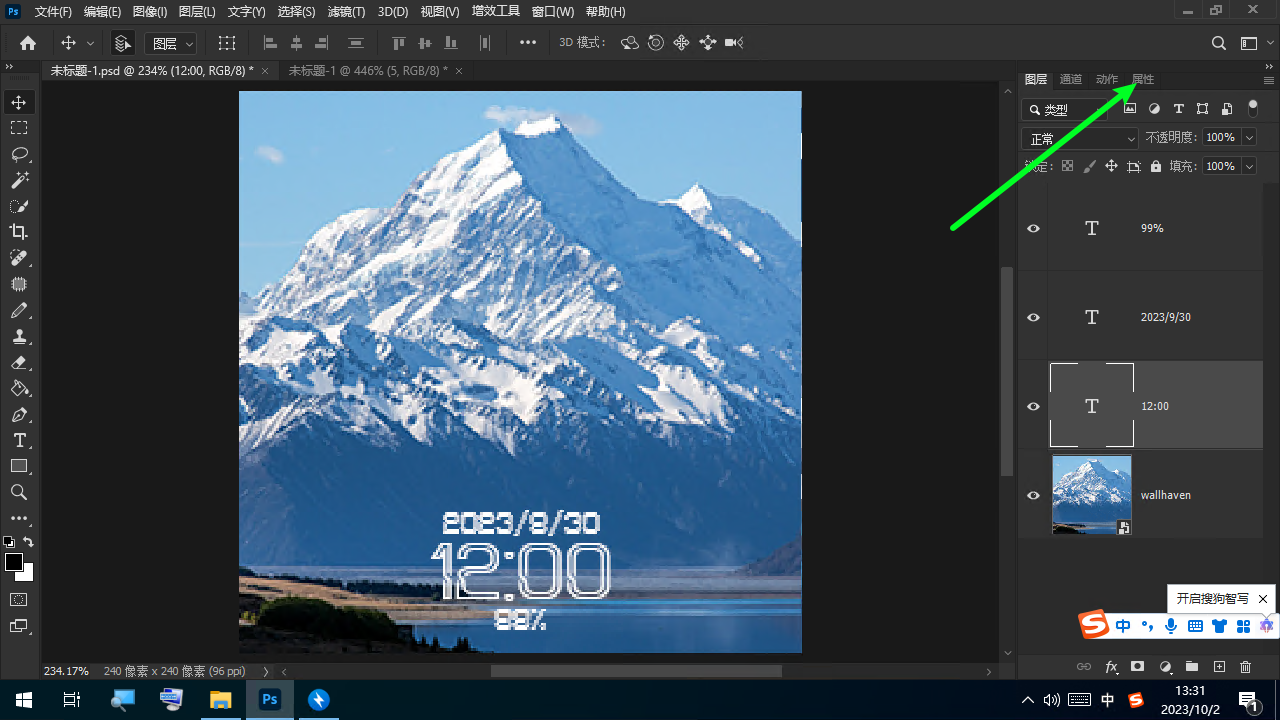Open the blend mode 正常 dropdown
Viewport: 1280px width, 720px height.
[1079, 139]
